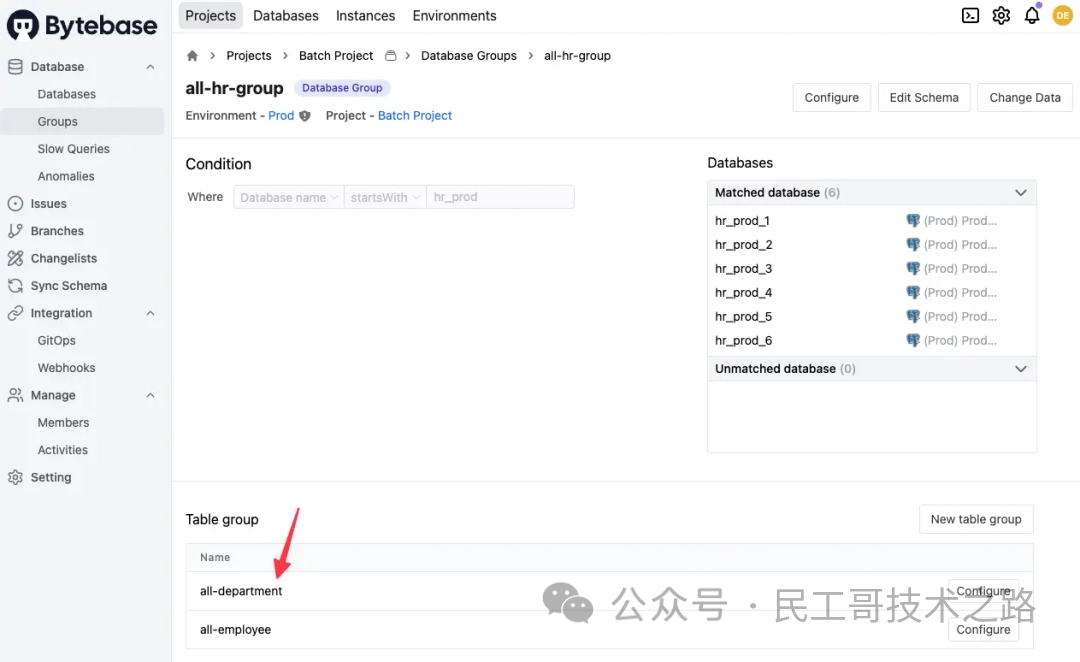Open Activities in the sidebar
The height and width of the screenshot is (662, 1080).
coord(63,450)
